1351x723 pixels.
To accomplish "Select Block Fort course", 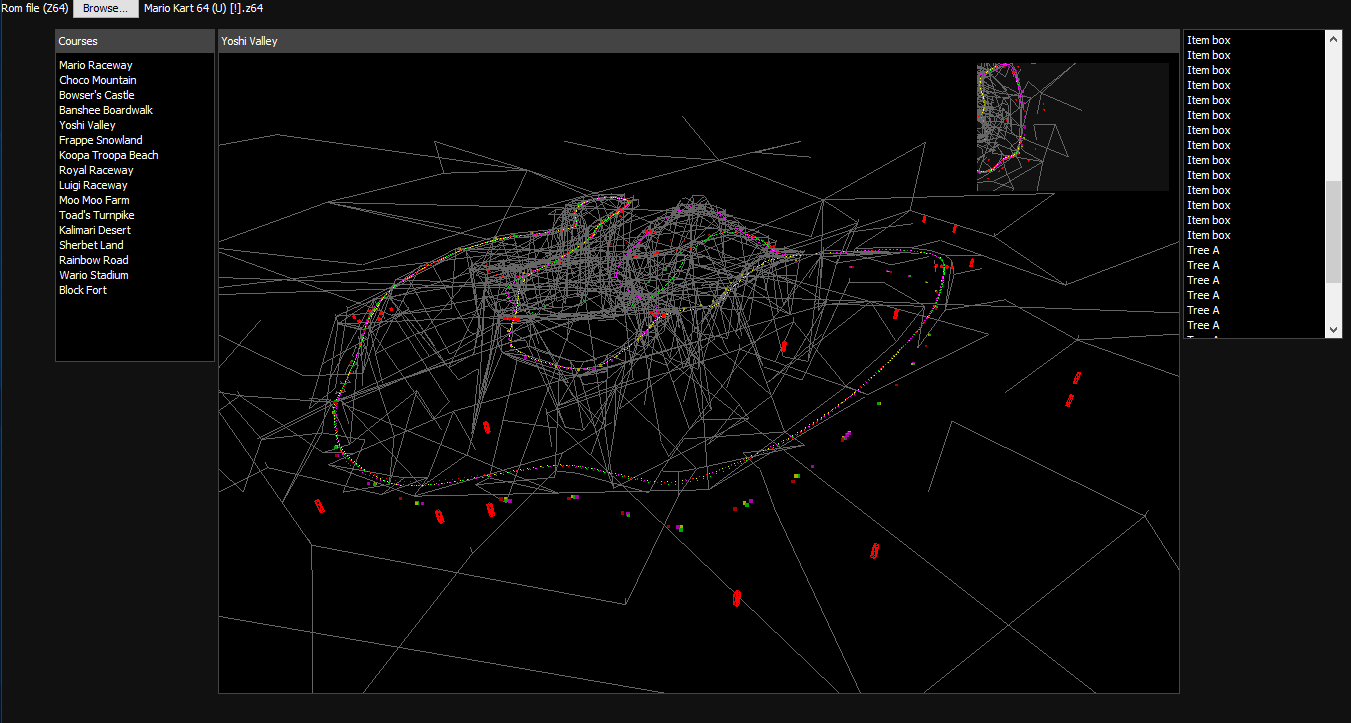I will point(83,290).
